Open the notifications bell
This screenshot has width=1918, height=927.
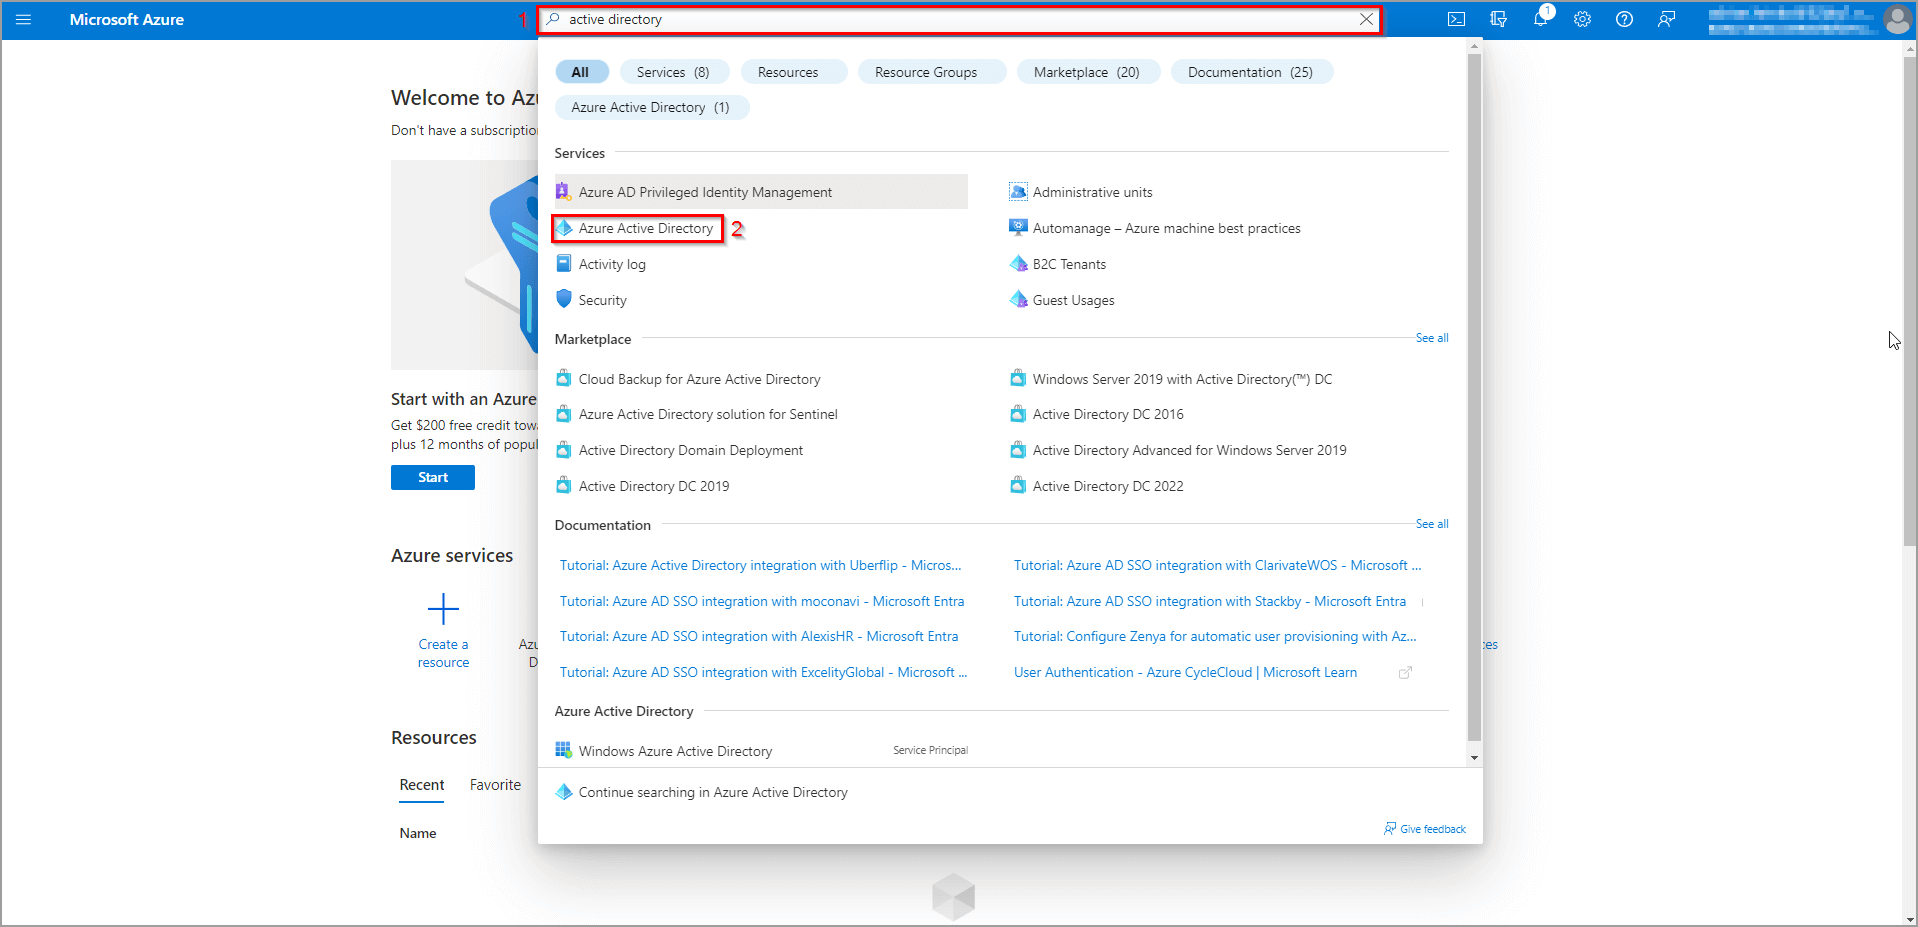[x=1540, y=20]
